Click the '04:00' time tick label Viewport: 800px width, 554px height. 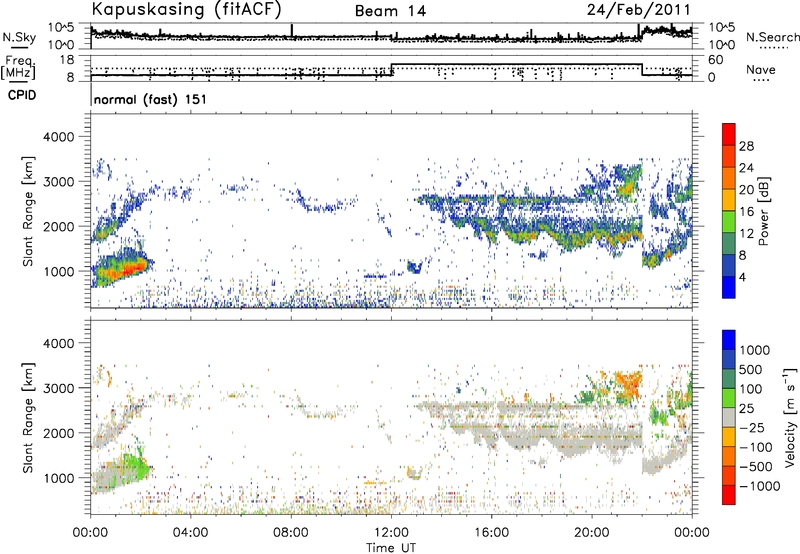click(190, 533)
